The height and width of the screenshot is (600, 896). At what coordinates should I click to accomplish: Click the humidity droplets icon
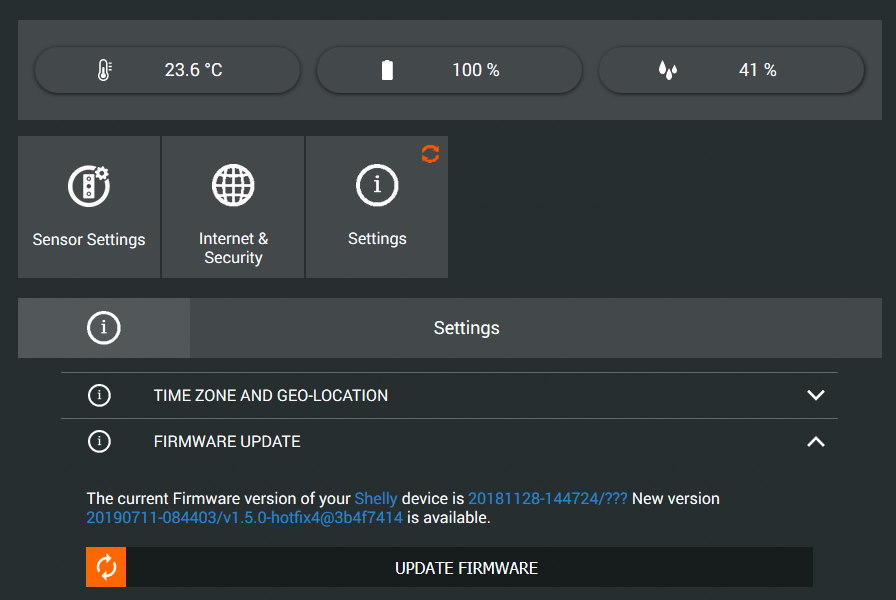pyautogui.click(x=667, y=70)
